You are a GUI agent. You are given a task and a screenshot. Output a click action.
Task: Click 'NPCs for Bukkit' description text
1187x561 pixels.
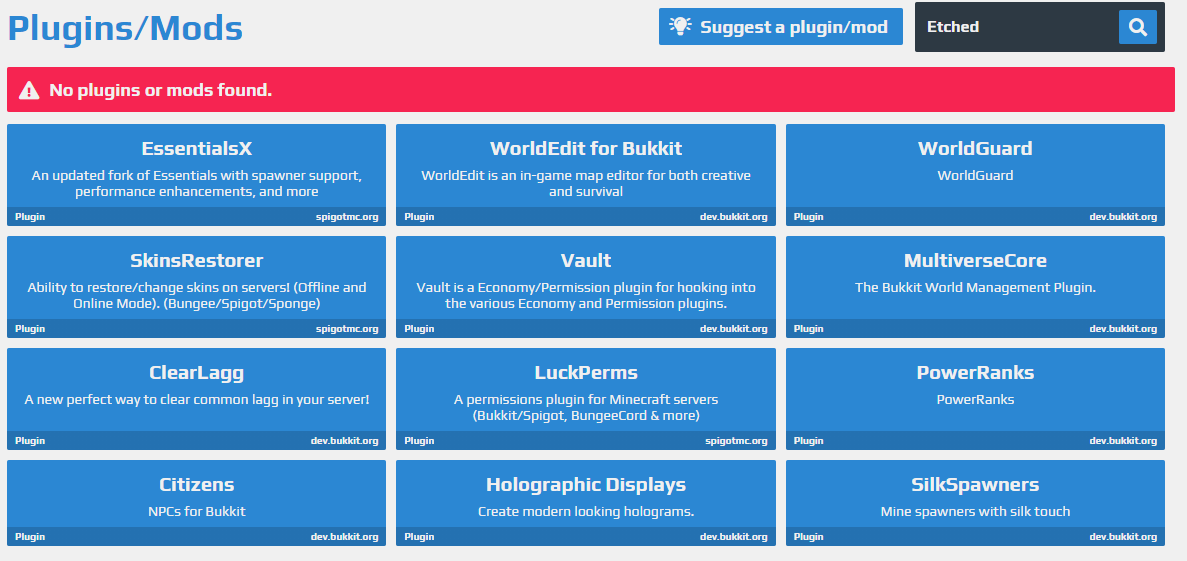197,511
